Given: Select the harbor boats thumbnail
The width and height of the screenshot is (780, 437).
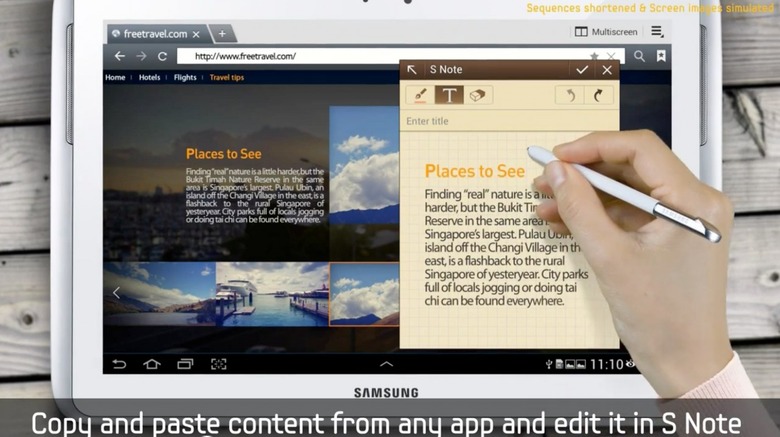Looking at the screenshot, I should pyautogui.click(x=273, y=294).
